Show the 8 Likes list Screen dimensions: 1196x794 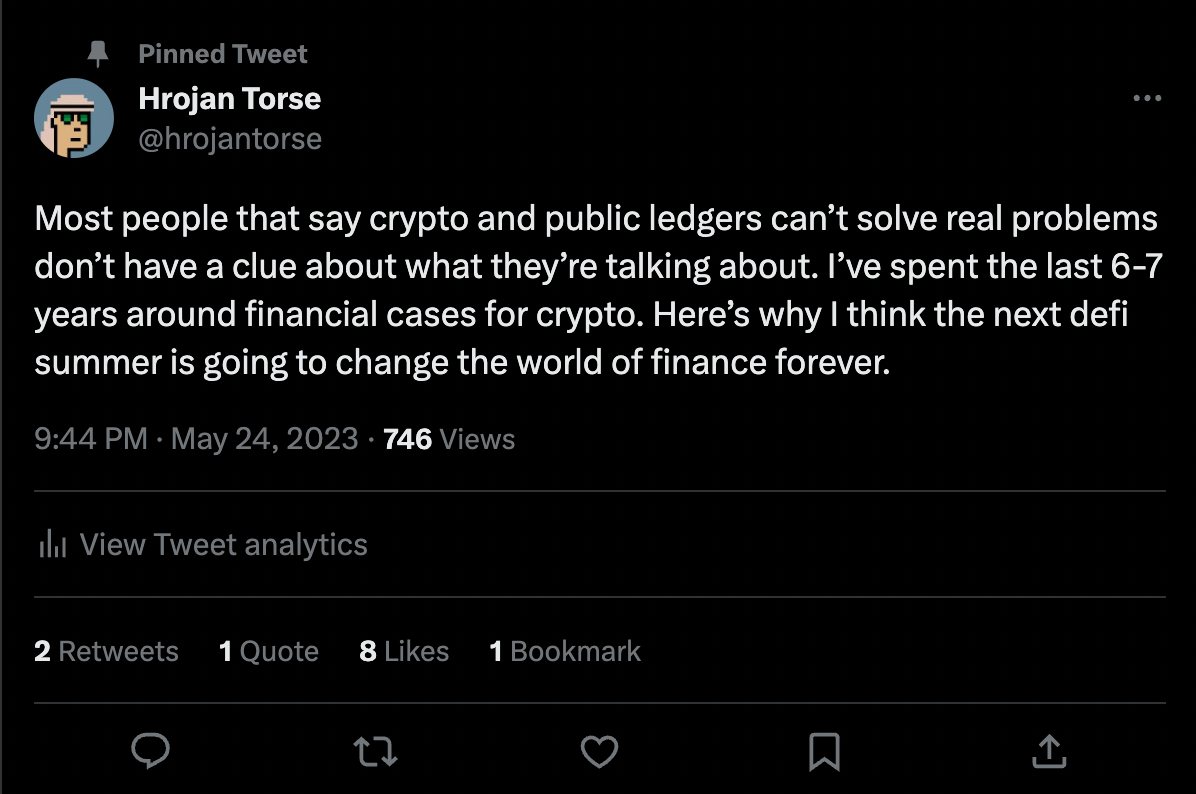[404, 652]
